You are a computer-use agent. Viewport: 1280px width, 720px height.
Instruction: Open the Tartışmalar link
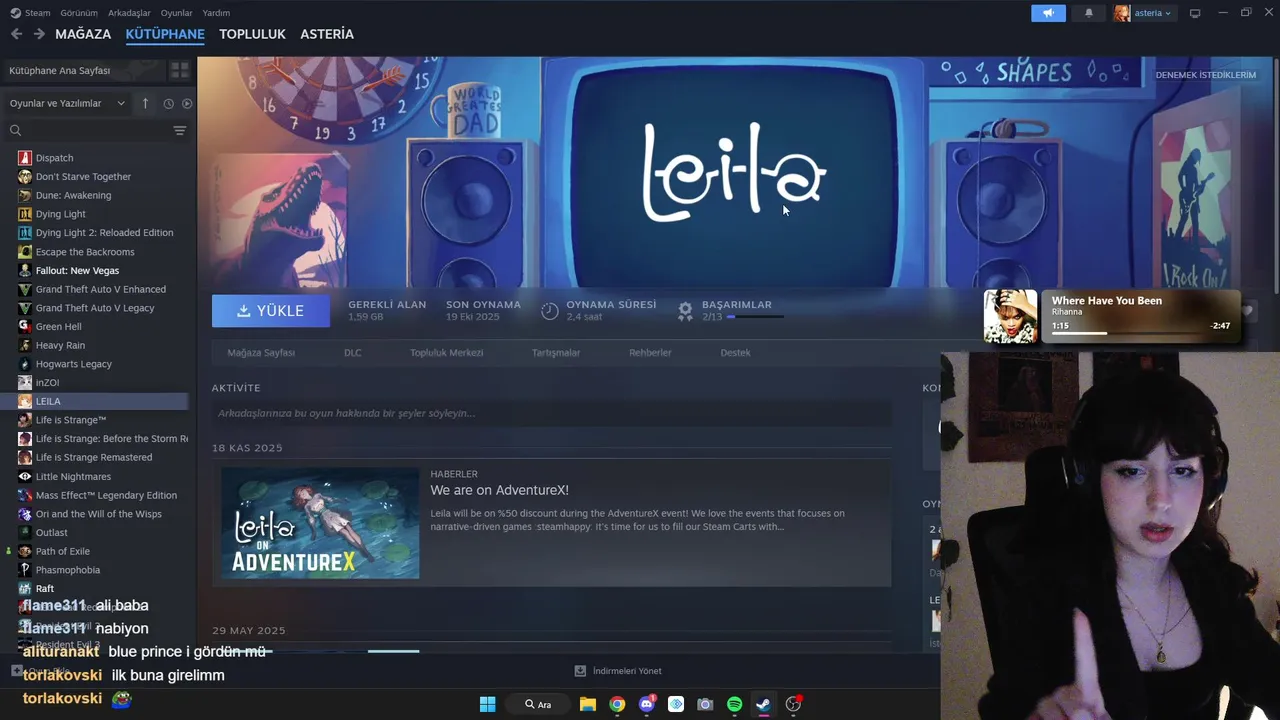point(556,352)
